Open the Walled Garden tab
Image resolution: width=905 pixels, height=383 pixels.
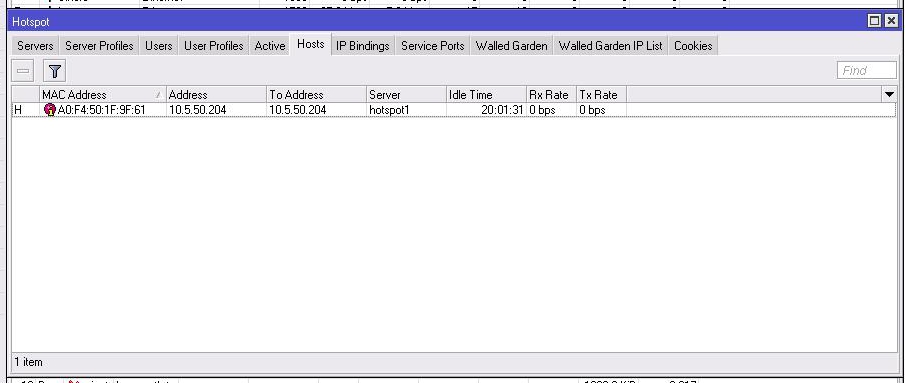pos(511,46)
